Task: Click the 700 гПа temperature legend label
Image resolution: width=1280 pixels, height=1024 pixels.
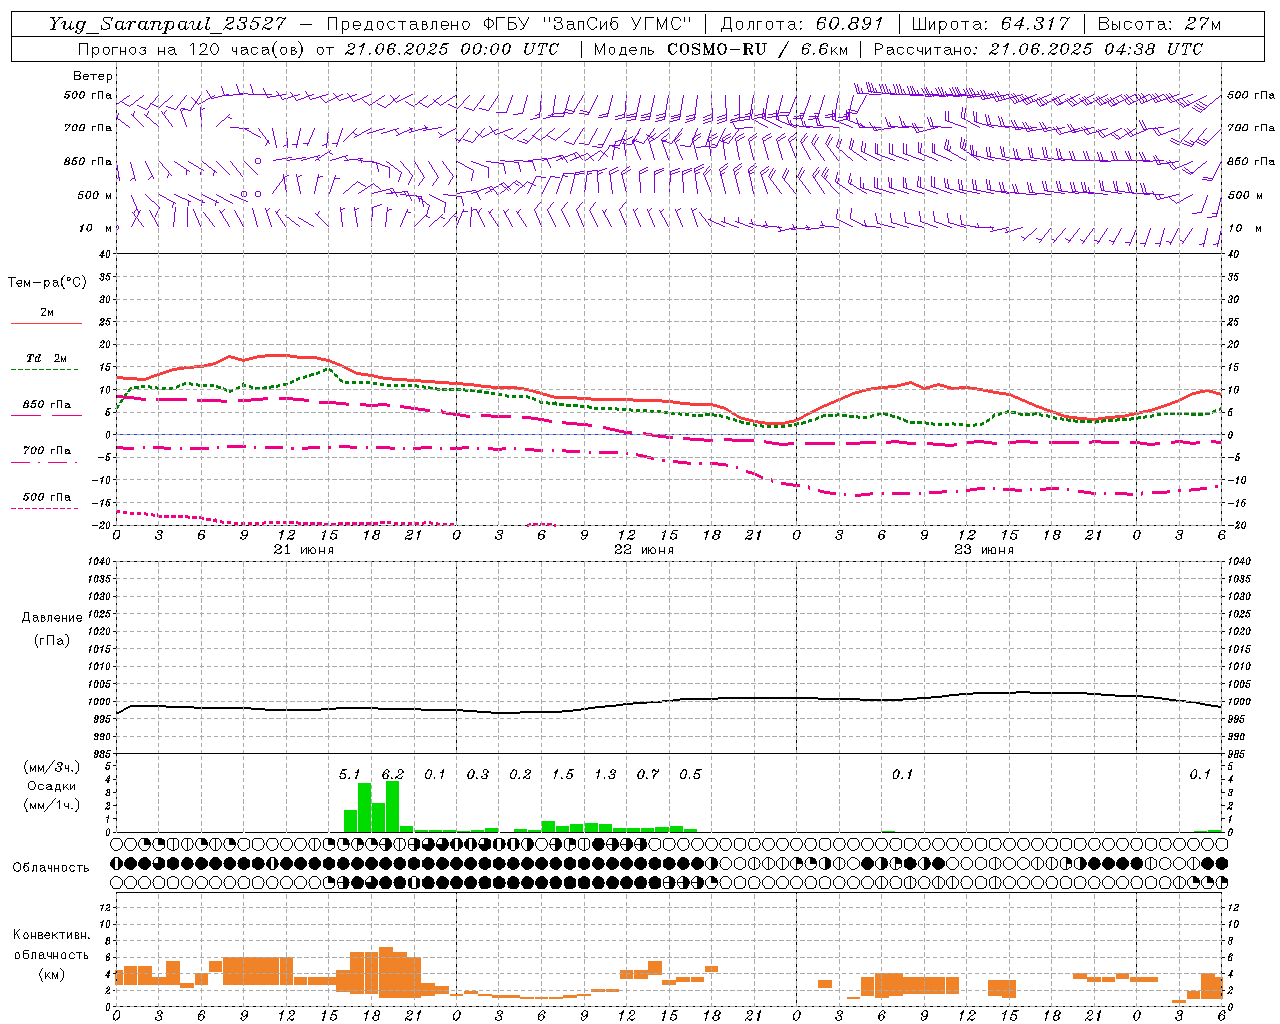Action: pos(47,450)
